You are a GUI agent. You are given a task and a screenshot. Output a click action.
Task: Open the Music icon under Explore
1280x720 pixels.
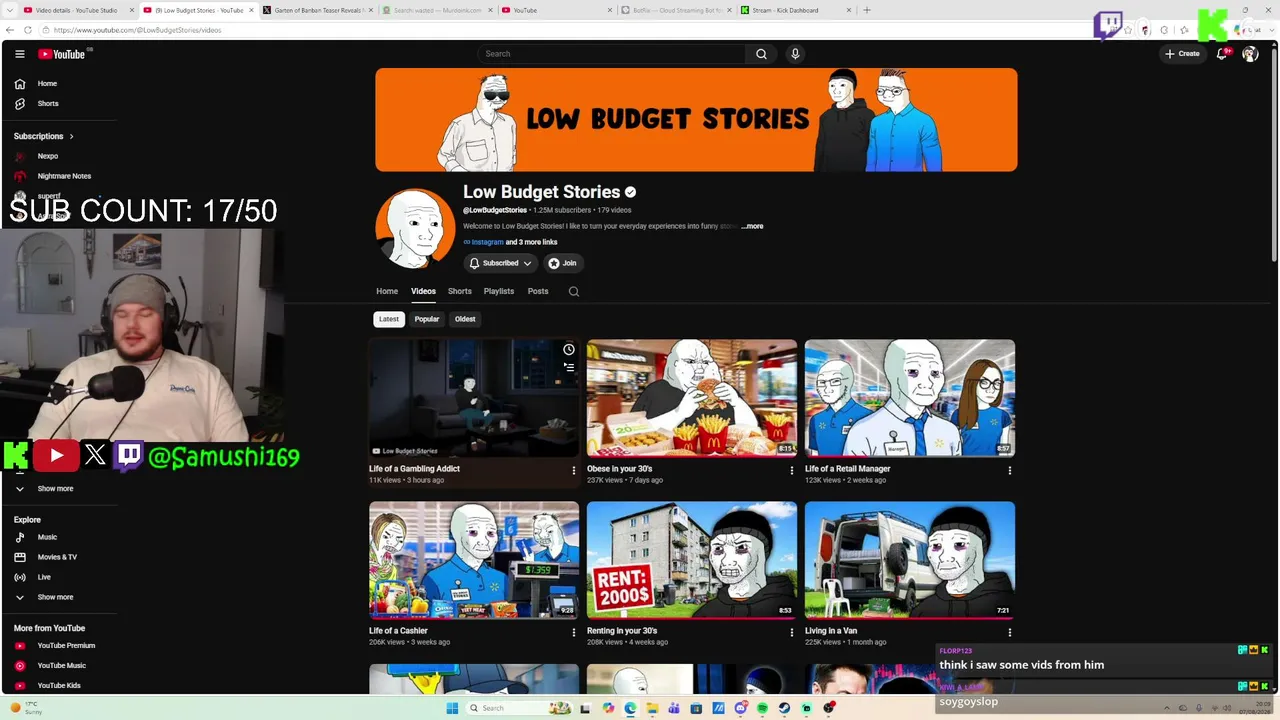tap(20, 537)
